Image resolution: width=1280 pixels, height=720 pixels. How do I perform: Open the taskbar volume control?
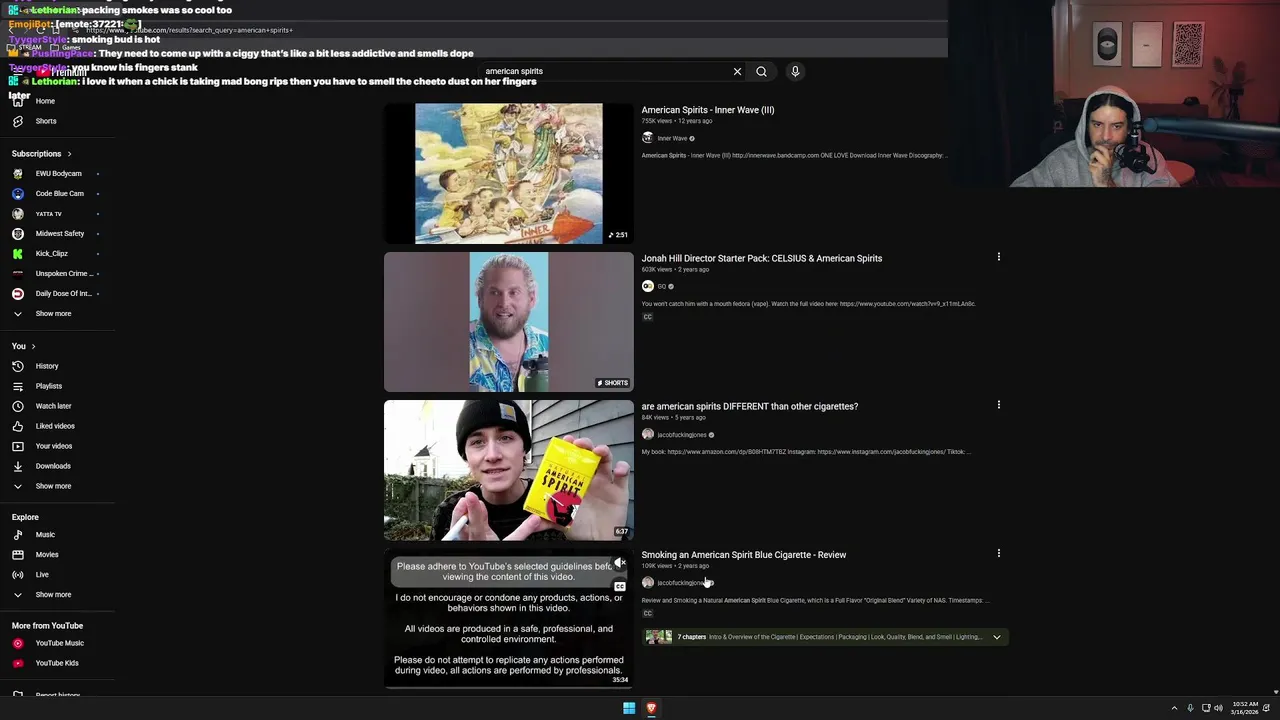(1218, 708)
